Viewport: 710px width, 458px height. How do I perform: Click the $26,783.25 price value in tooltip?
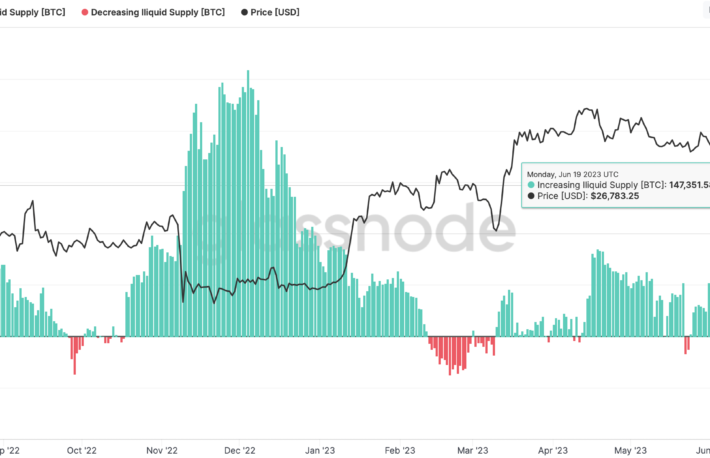pos(614,196)
